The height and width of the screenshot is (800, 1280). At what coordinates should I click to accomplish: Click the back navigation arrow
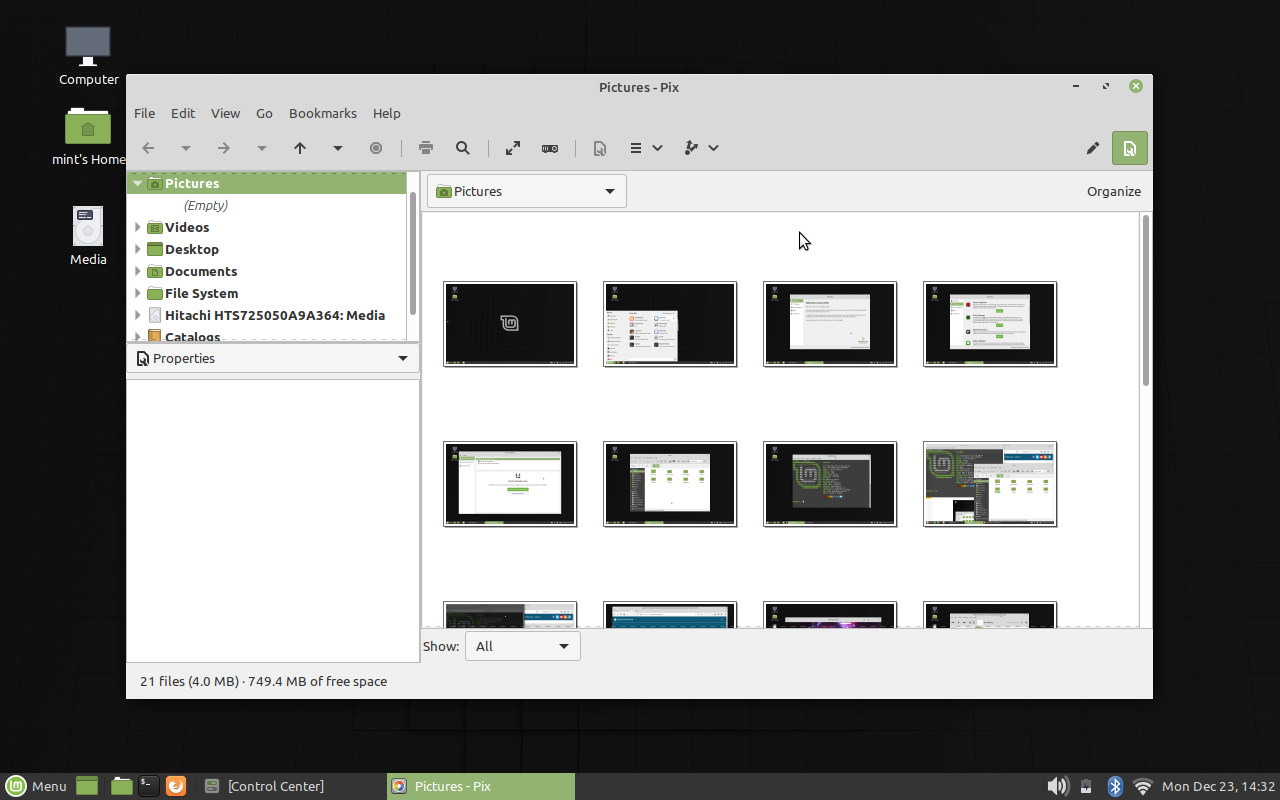click(x=148, y=148)
